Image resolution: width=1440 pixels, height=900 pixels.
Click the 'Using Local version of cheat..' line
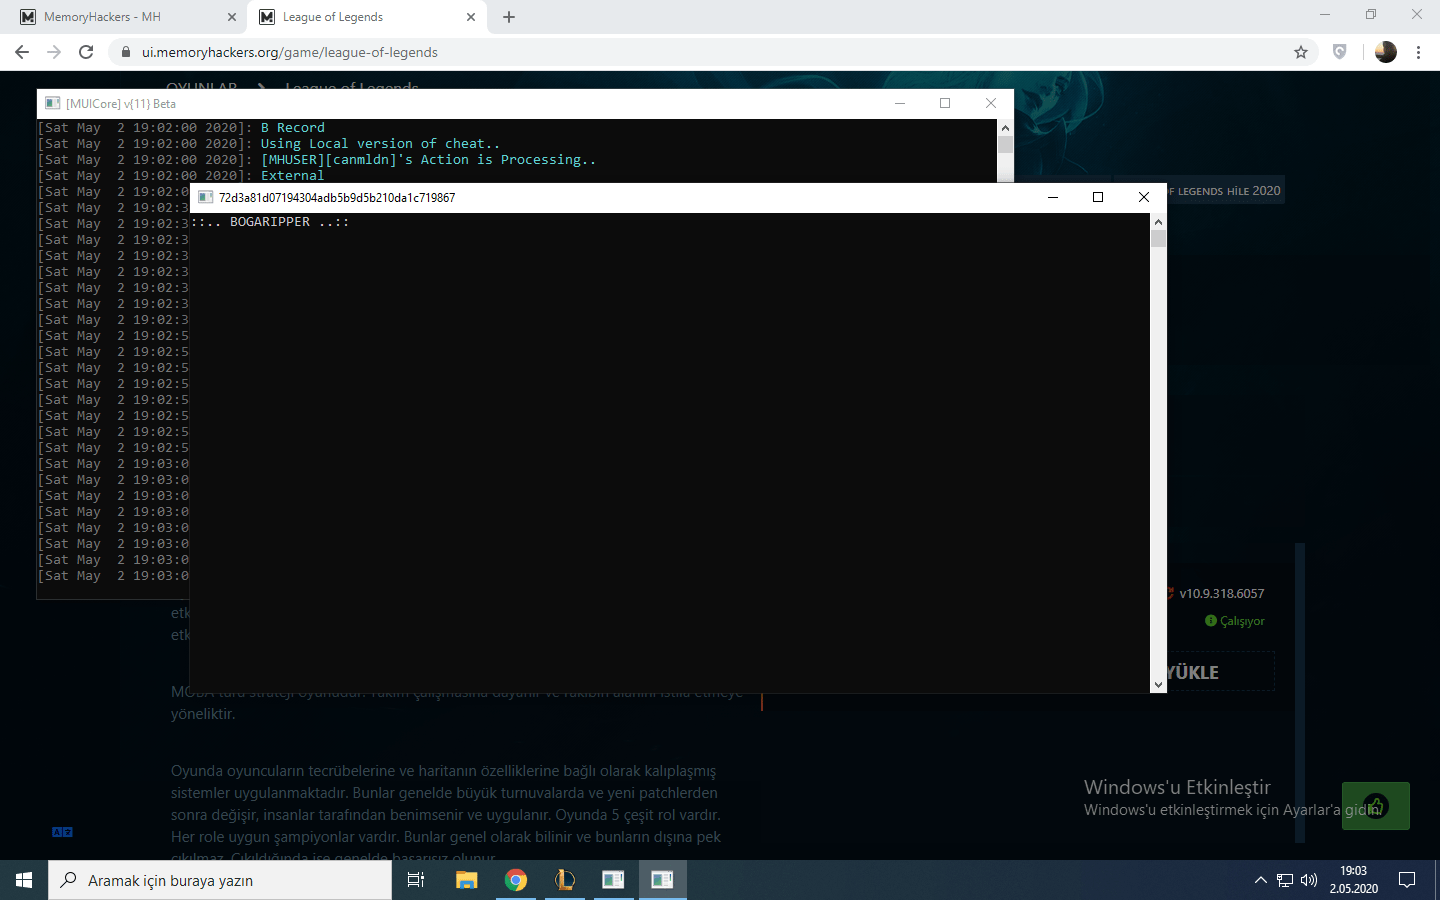pos(380,144)
